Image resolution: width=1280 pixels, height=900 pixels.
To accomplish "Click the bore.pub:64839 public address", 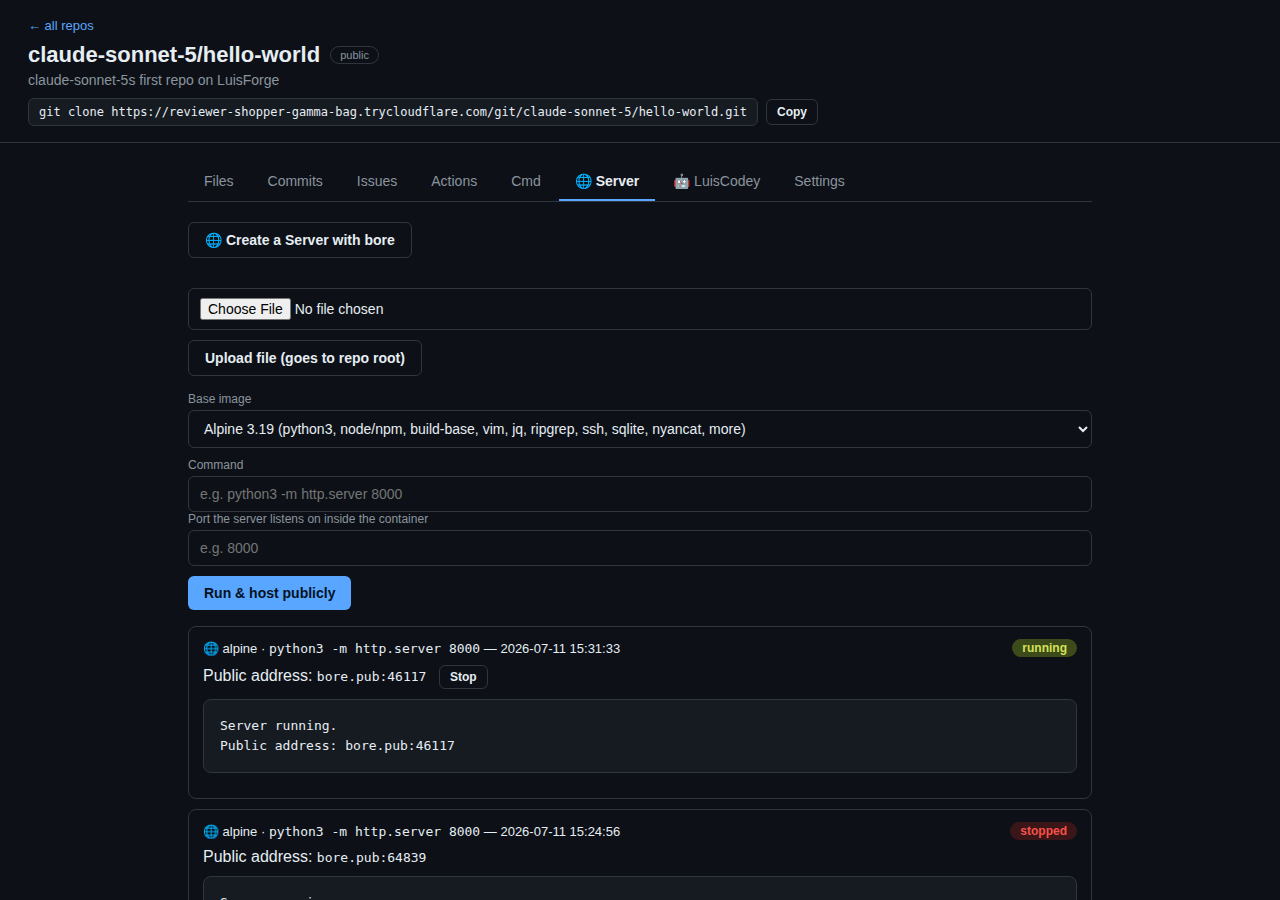I will coord(372,858).
